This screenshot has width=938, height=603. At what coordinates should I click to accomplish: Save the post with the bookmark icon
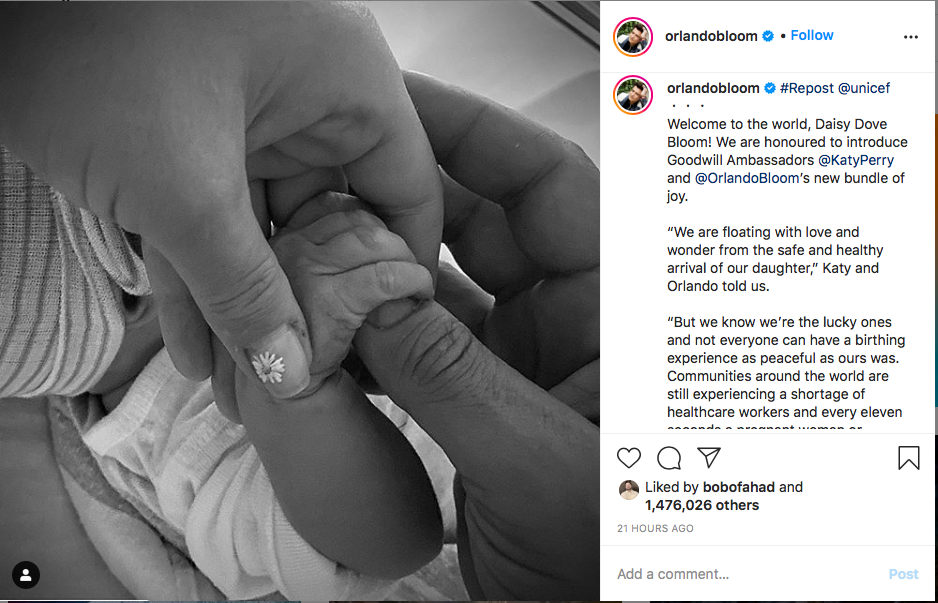pos(909,458)
